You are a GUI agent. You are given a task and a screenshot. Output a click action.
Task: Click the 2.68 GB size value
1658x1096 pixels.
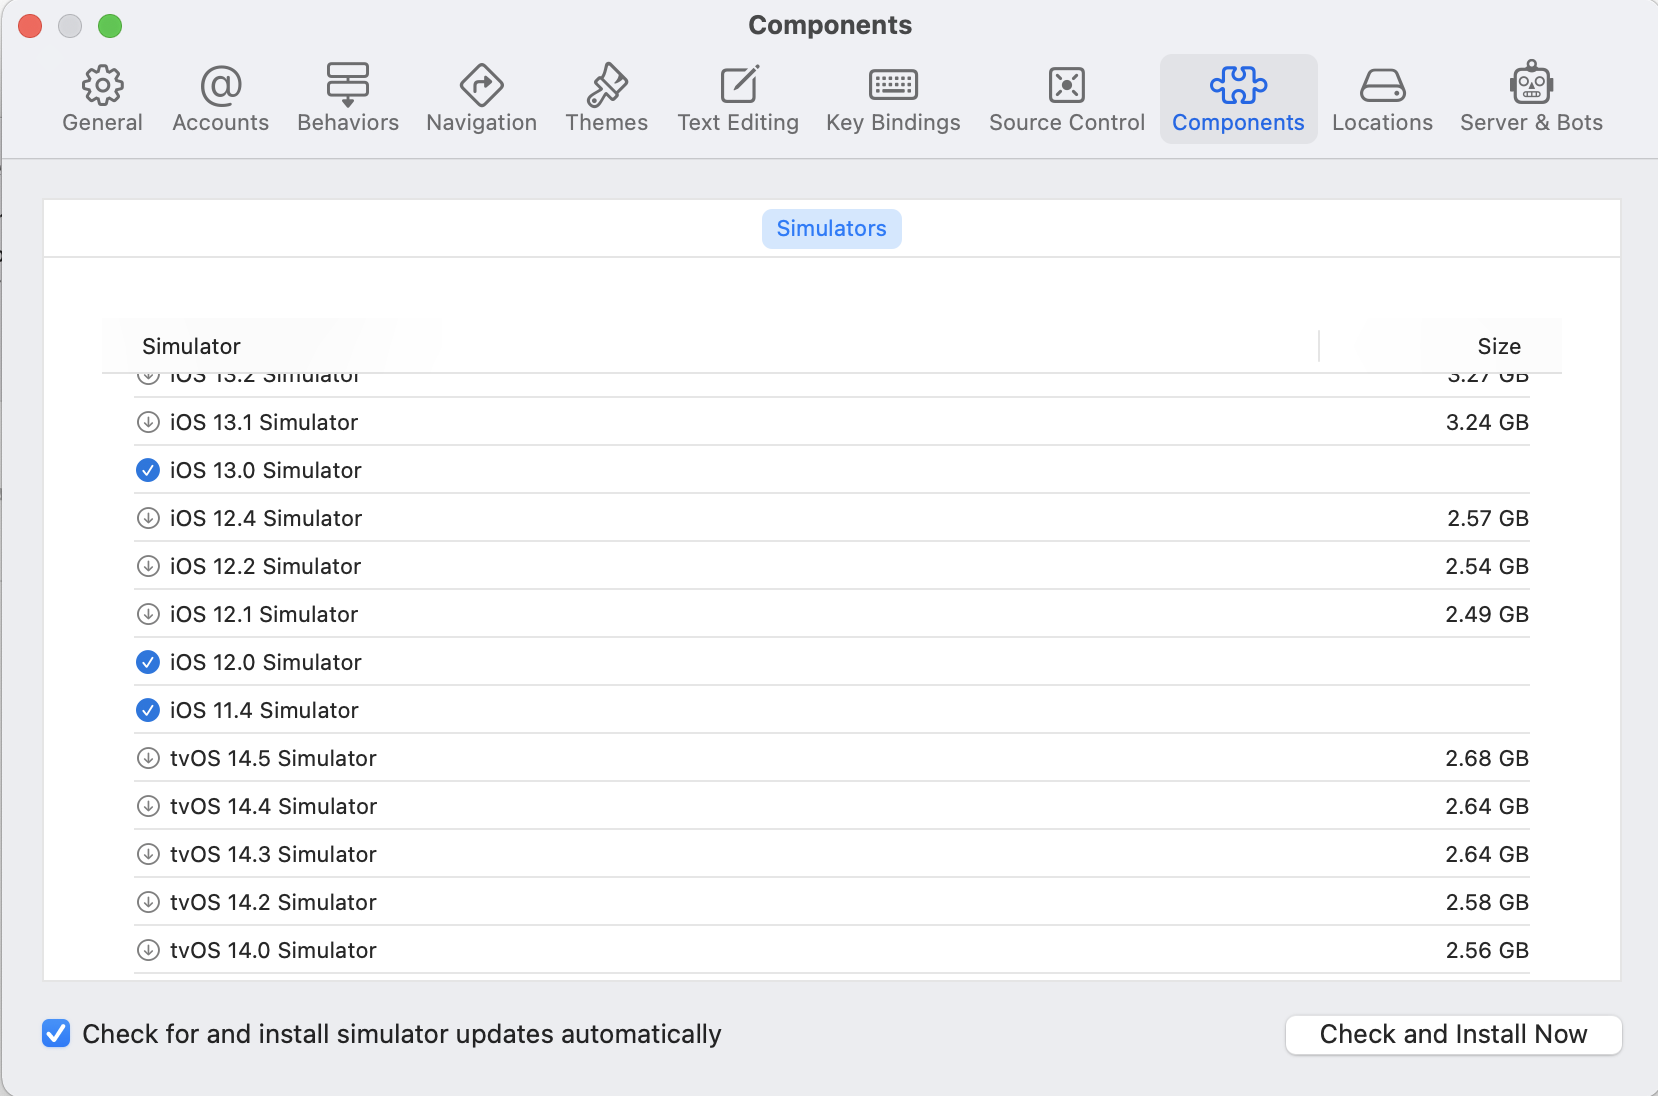(1487, 758)
